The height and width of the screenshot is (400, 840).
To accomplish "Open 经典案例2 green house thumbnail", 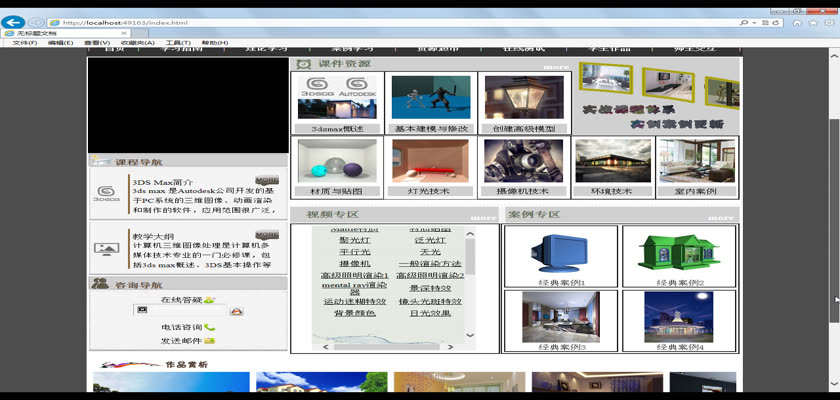I will click(679, 253).
